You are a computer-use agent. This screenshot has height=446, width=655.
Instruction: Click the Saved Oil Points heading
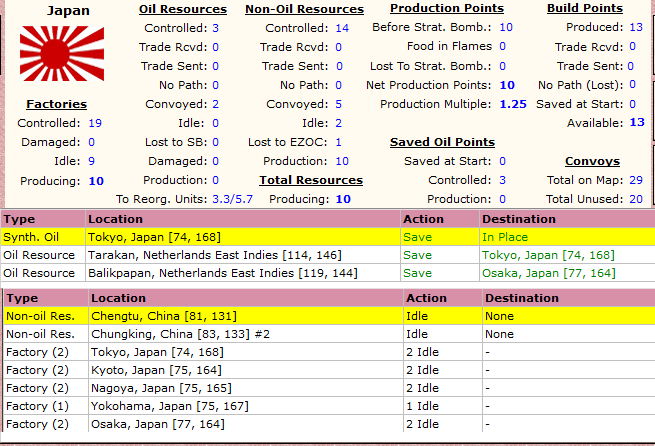pyautogui.click(x=442, y=142)
